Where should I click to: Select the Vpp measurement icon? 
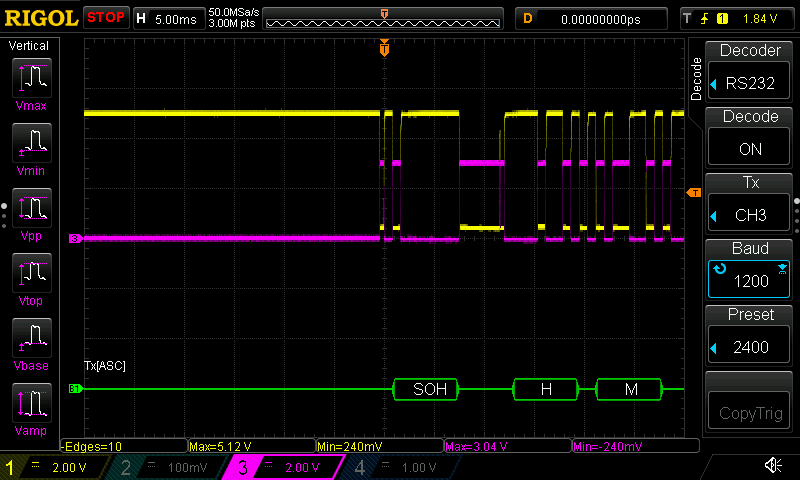coord(31,214)
